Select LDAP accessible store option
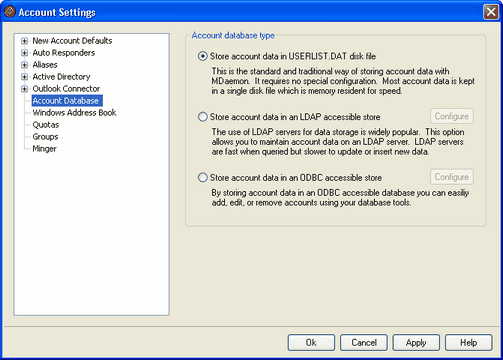Viewport: 503px width, 360px height. [x=202, y=117]
